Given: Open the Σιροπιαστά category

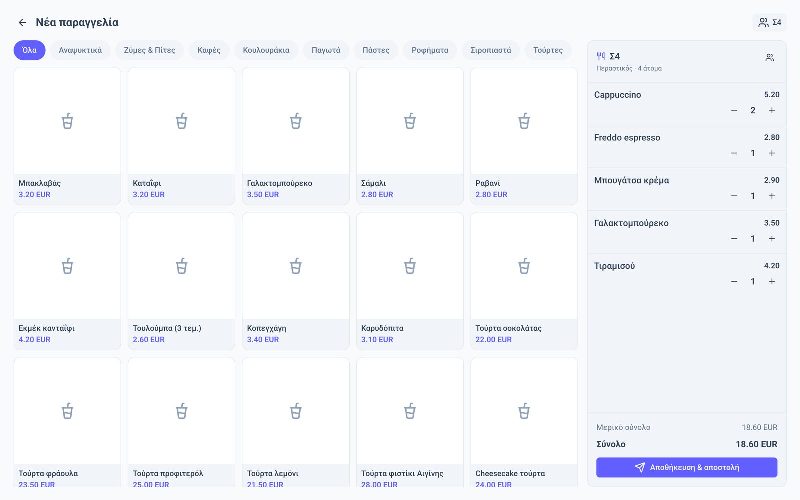Looking at the screenshot, I should pyautogui.click(x=491, y=50).
